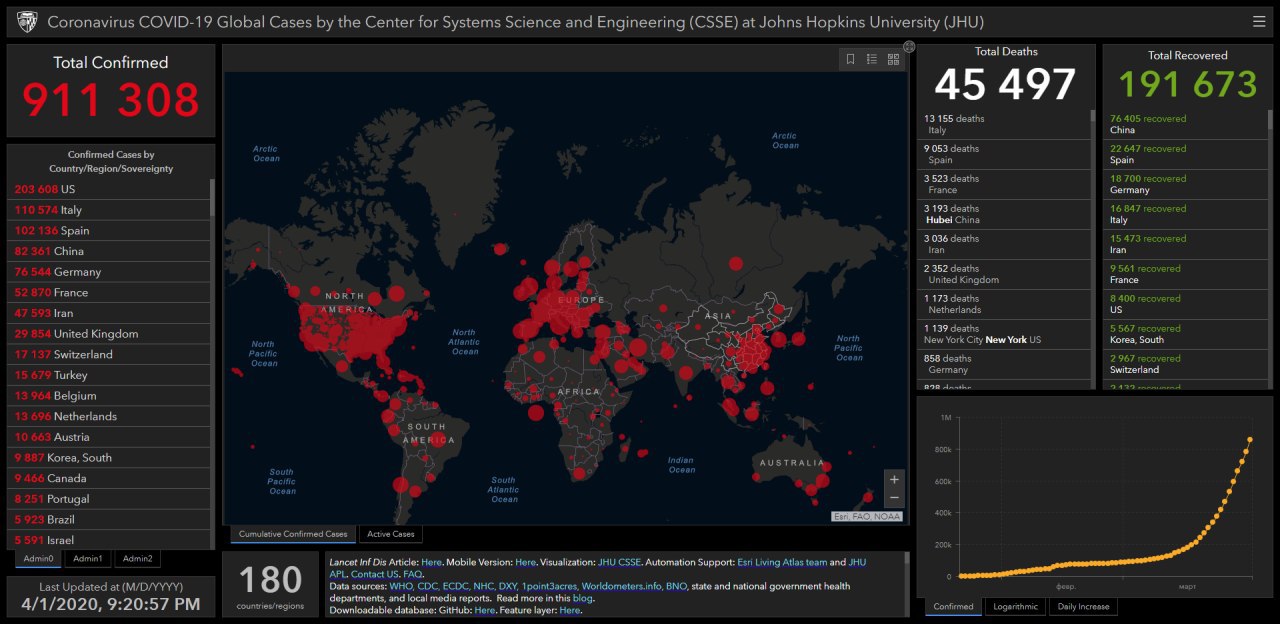1280x624 pixels.
Task: Click the 180 countries/regions counter
Action: pos(271,585)
